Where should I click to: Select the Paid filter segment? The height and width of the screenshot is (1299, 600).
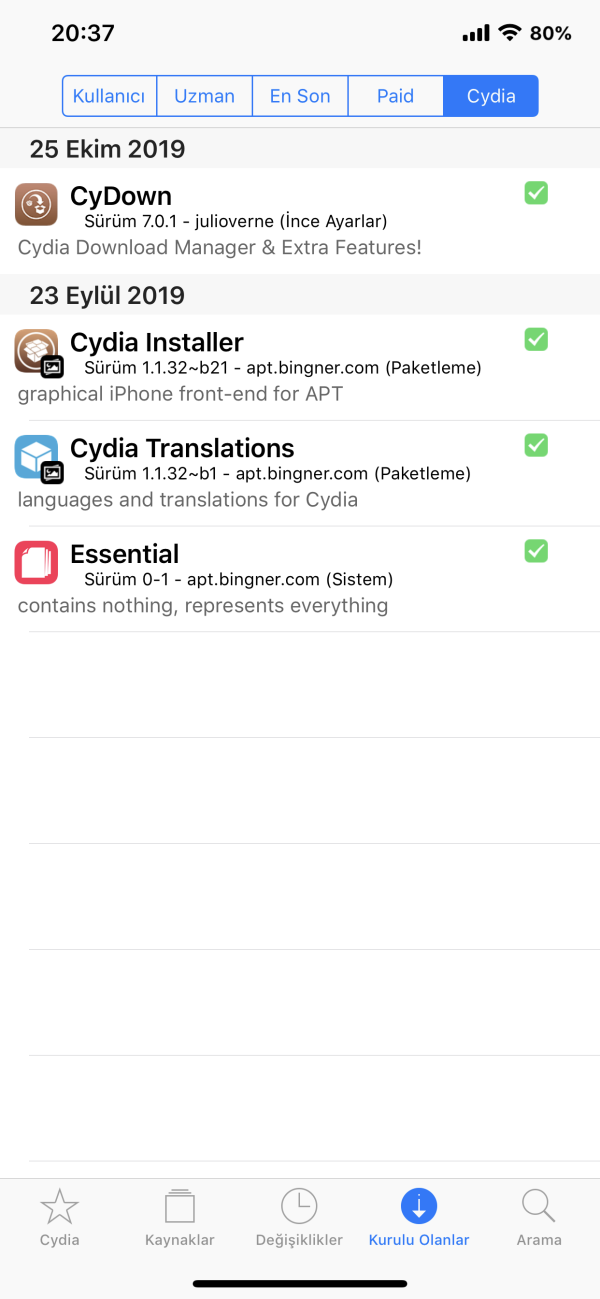pos(395,96)
